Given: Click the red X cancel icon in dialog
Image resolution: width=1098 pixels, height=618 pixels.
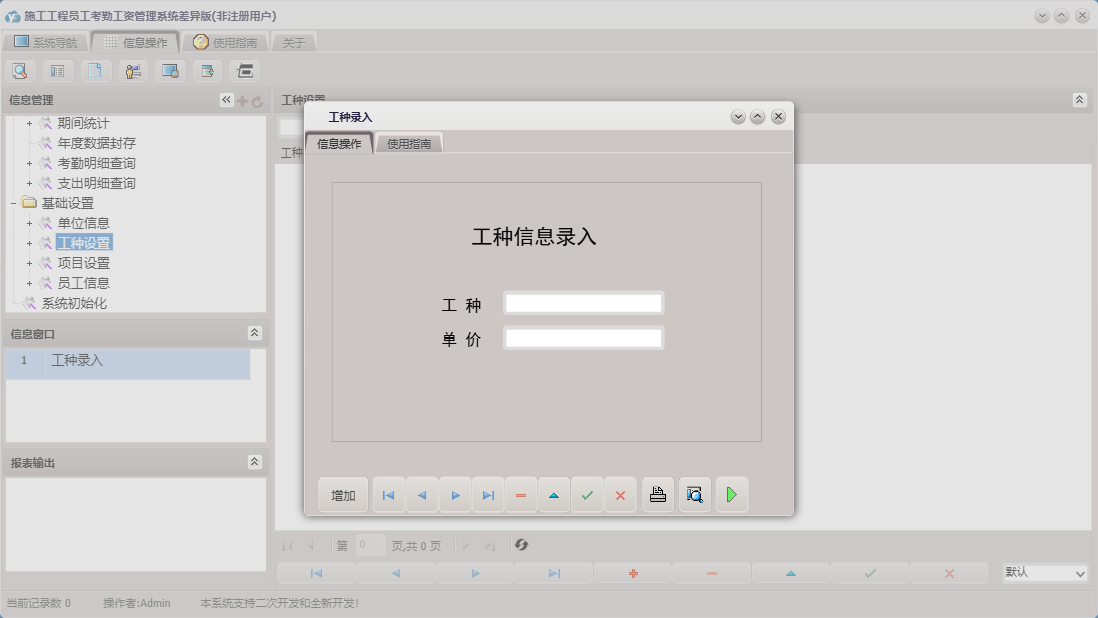Looking at the screenshot, I should (620, 495).
